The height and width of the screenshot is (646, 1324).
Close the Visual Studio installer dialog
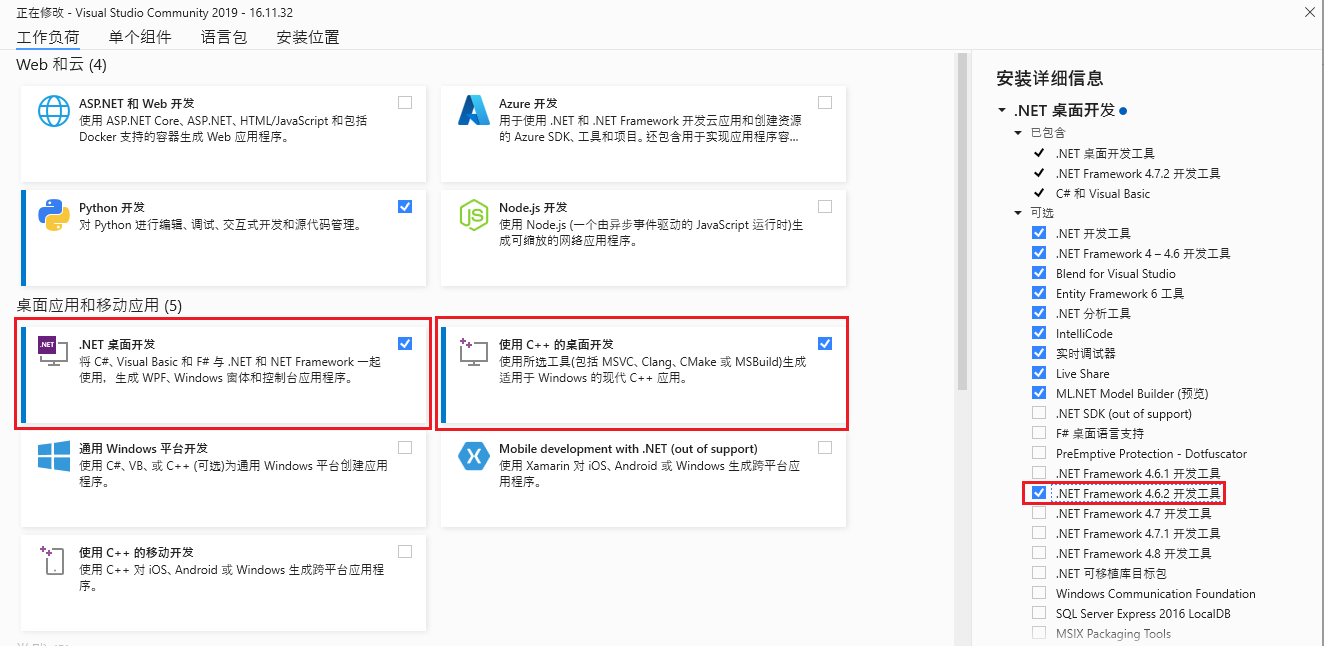(x=1309, y=11)
